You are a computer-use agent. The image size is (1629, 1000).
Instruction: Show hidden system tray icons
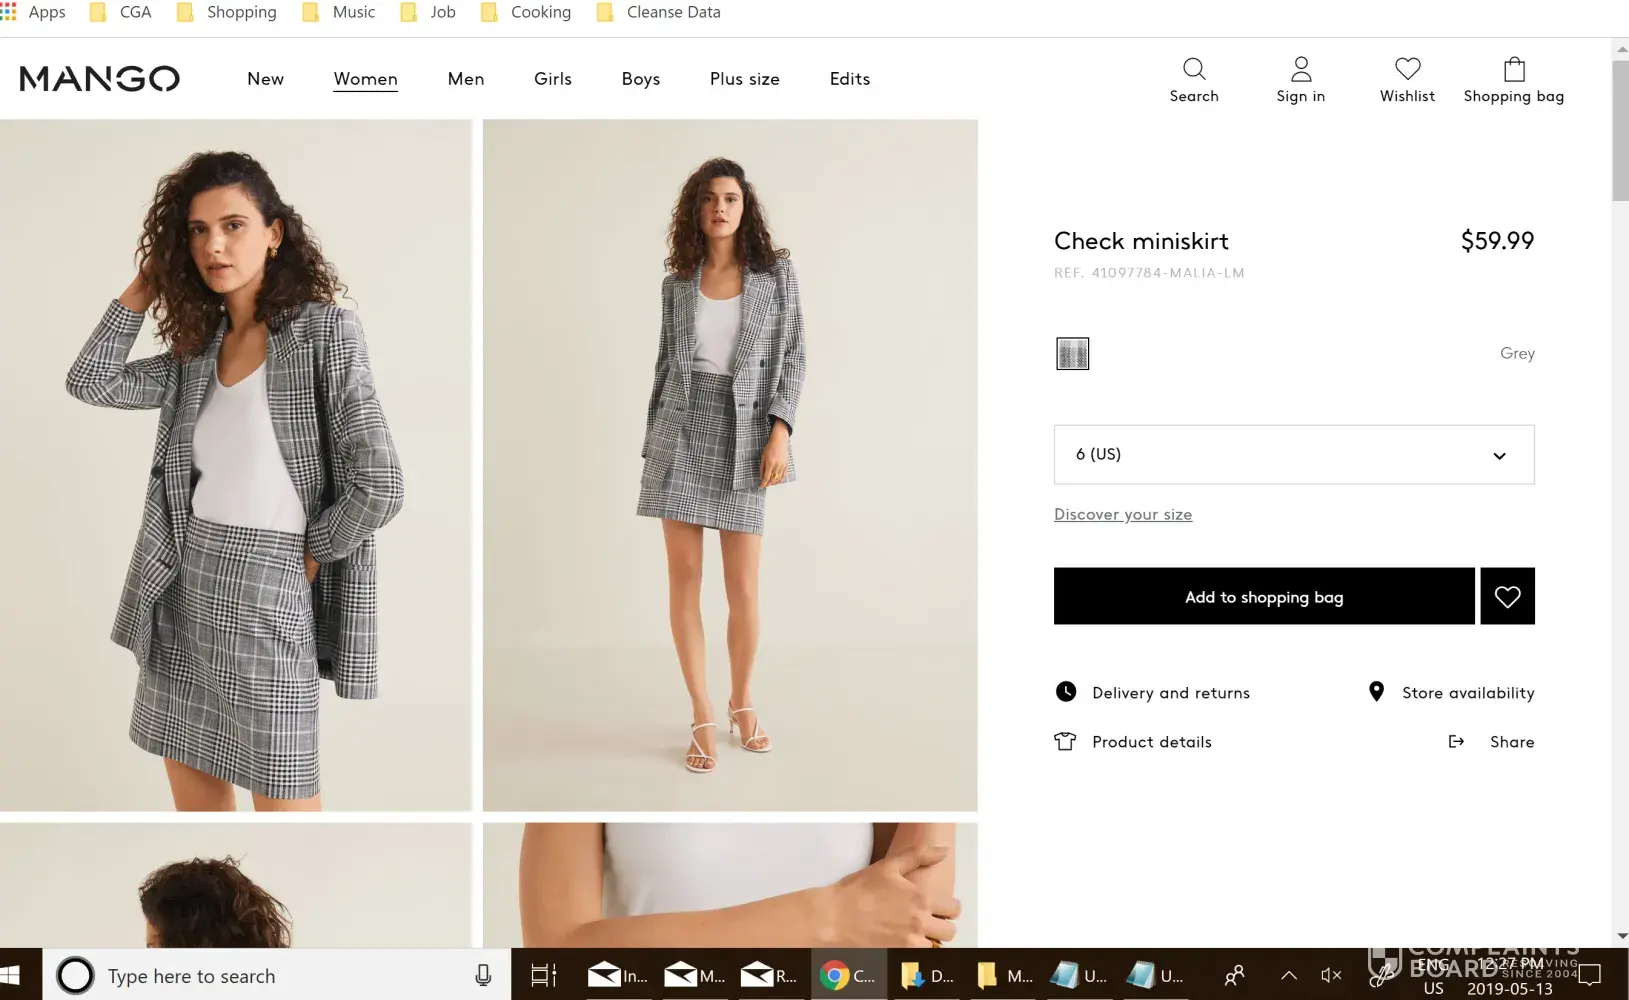[1289, 975]
